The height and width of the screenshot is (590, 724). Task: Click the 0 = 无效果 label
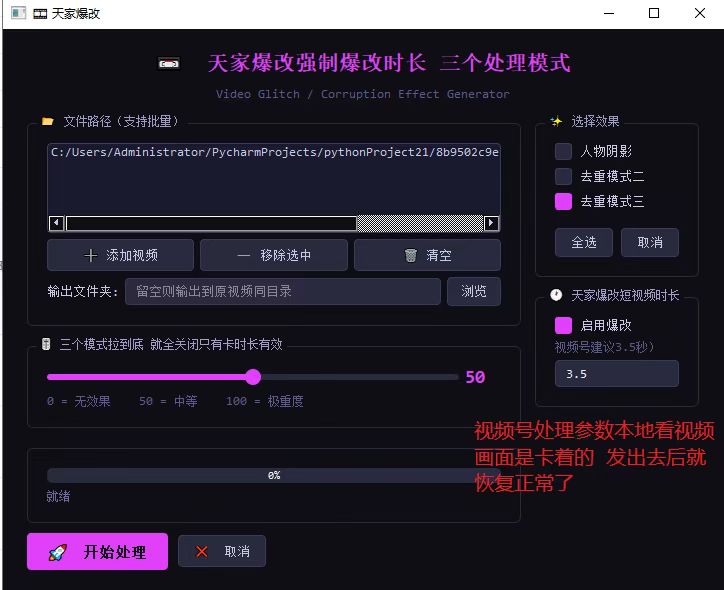click(x=78, y=401)
